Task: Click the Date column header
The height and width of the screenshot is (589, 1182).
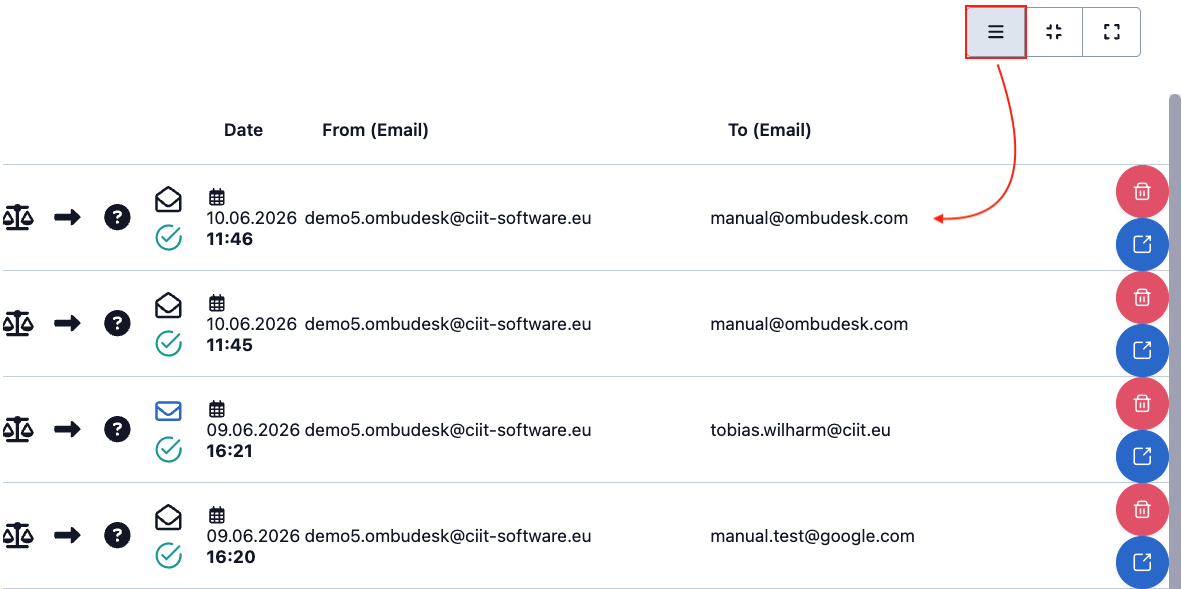Action: click(243, 130)
